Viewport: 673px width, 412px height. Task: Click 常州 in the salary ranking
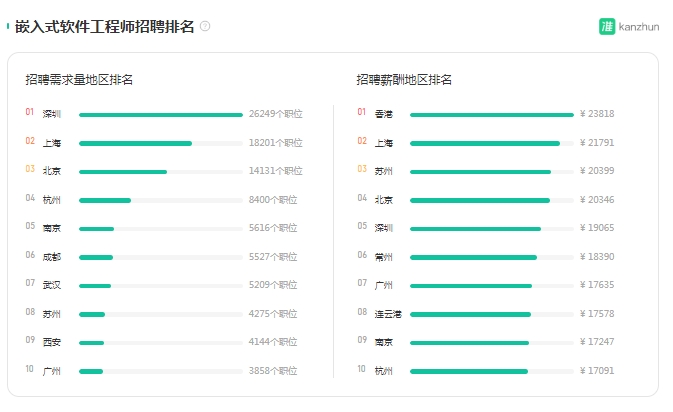tap(384, 257)
